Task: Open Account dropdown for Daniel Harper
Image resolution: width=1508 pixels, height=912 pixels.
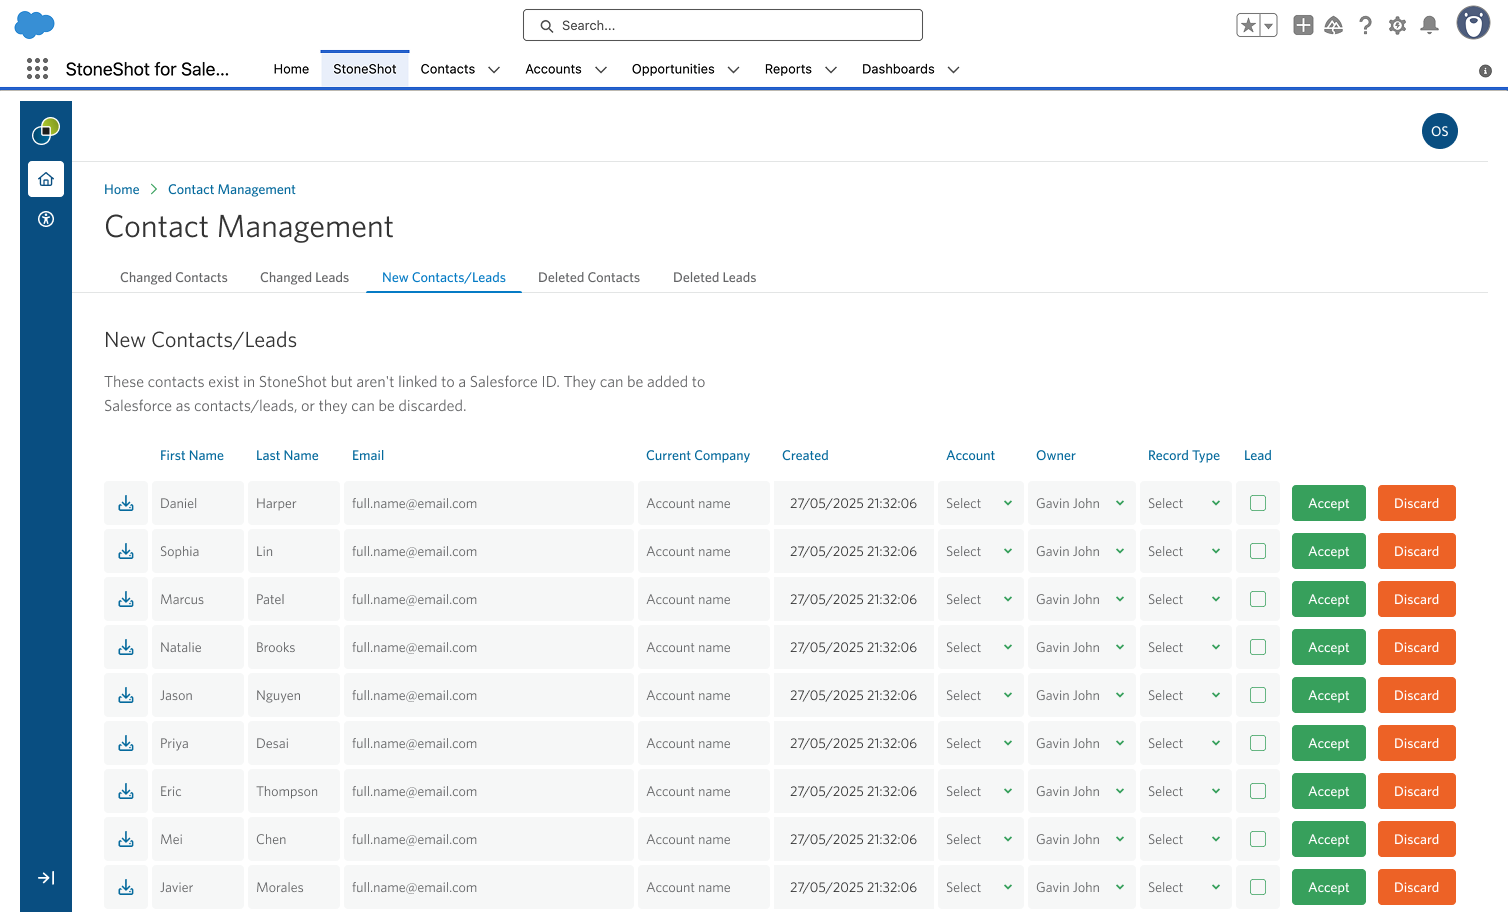Action: pos(980,503)
